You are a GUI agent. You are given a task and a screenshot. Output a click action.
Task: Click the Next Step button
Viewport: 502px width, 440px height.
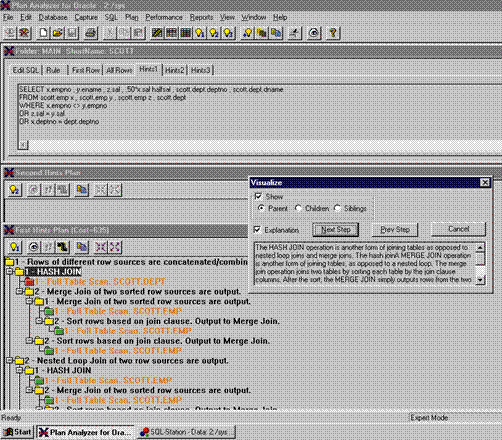(x=335, y=230)
